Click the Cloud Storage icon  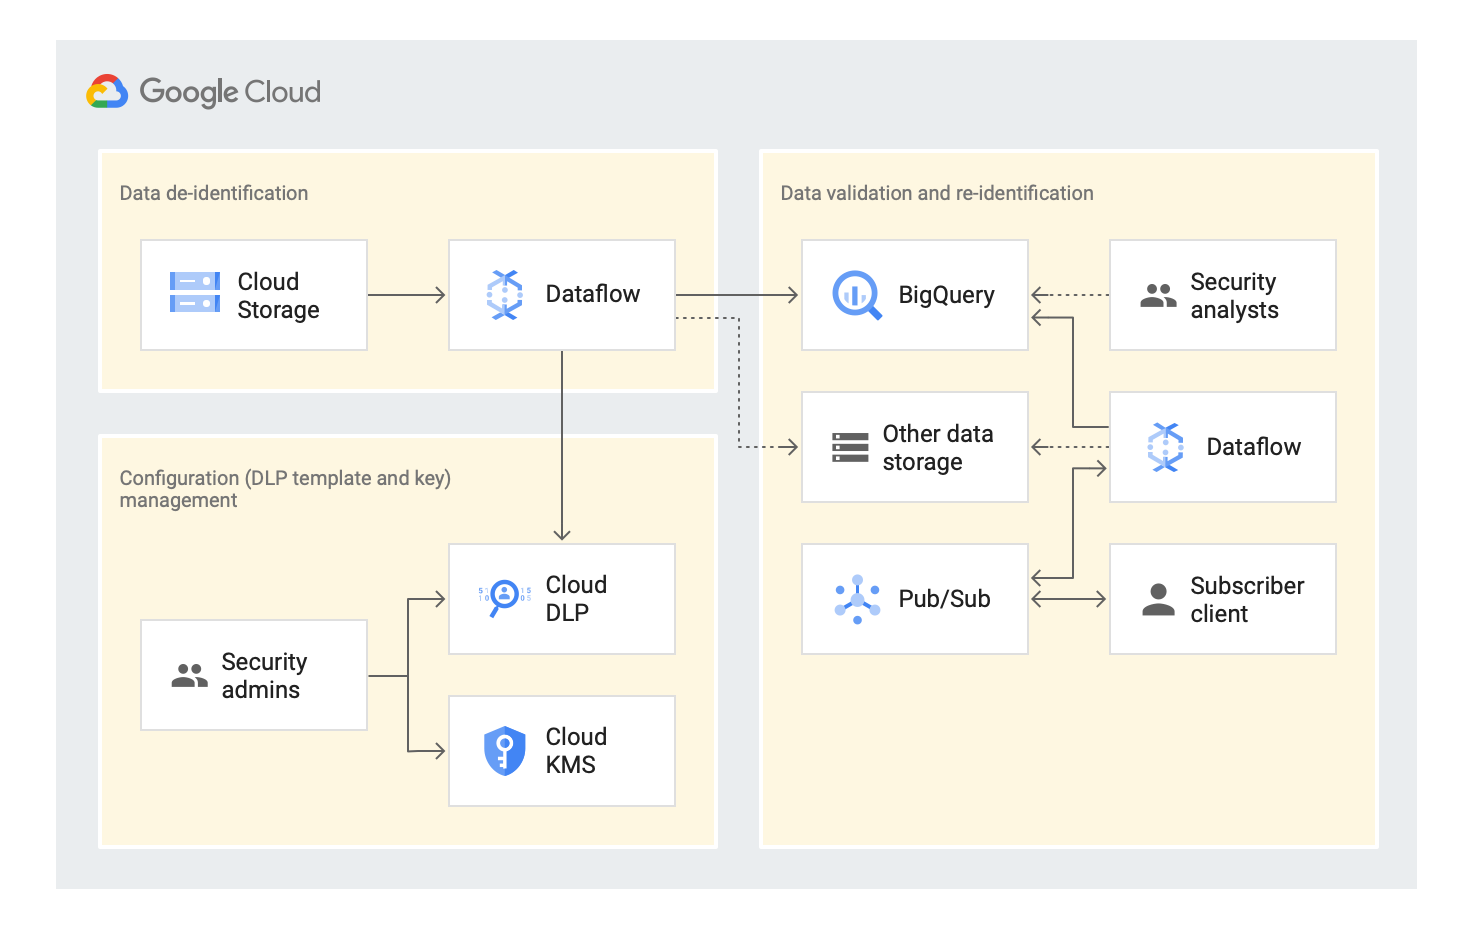(x=195, y=292)
